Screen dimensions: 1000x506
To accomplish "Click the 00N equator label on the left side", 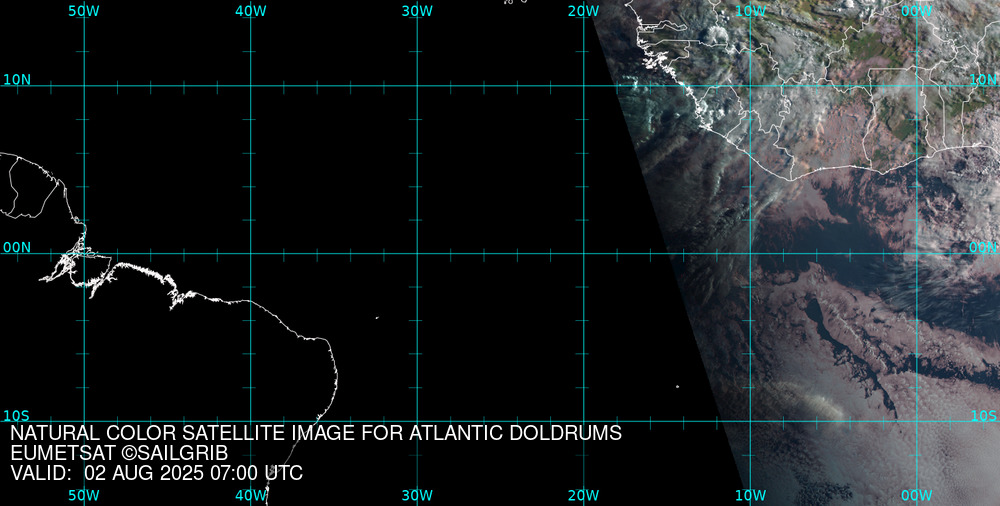I will tap(17, 248).
